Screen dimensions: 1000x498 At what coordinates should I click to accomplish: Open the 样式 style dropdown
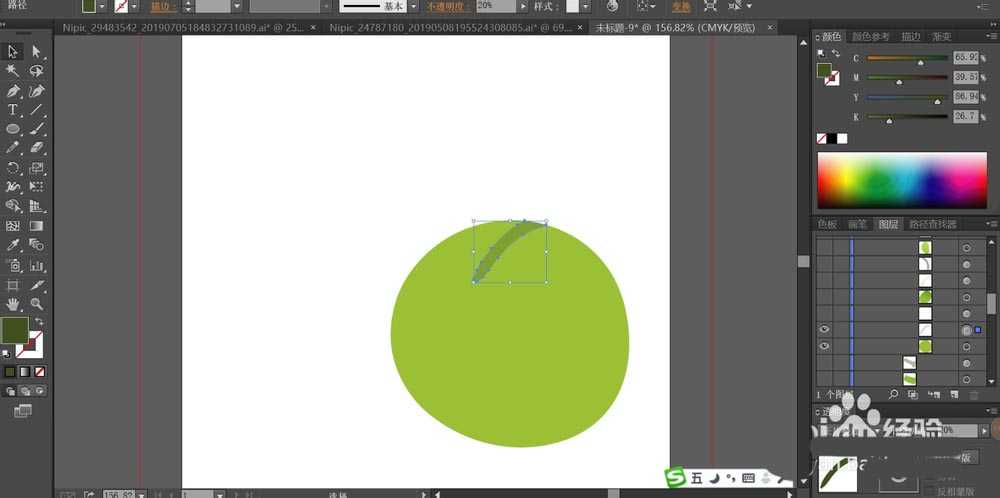[586, 6]
